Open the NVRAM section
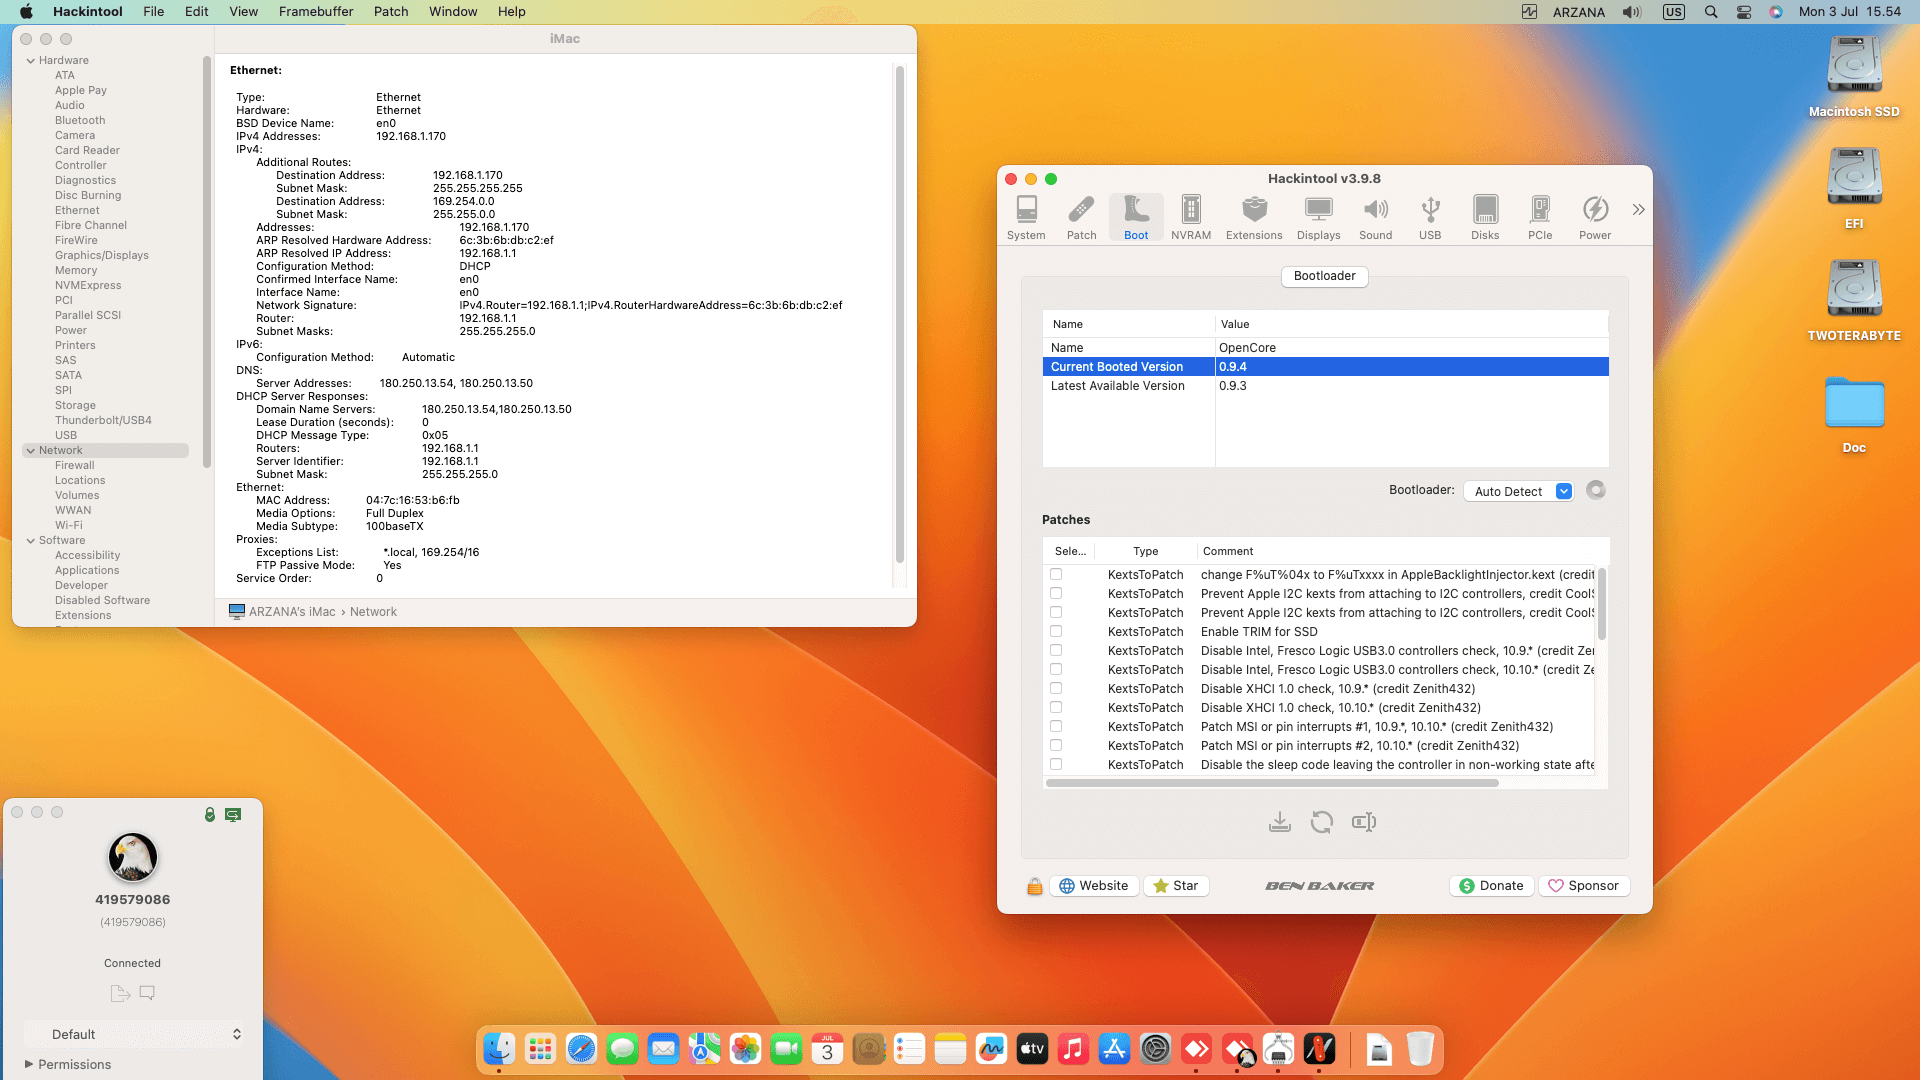This screenshot has width=1920, height=1080. [1191, 217]
